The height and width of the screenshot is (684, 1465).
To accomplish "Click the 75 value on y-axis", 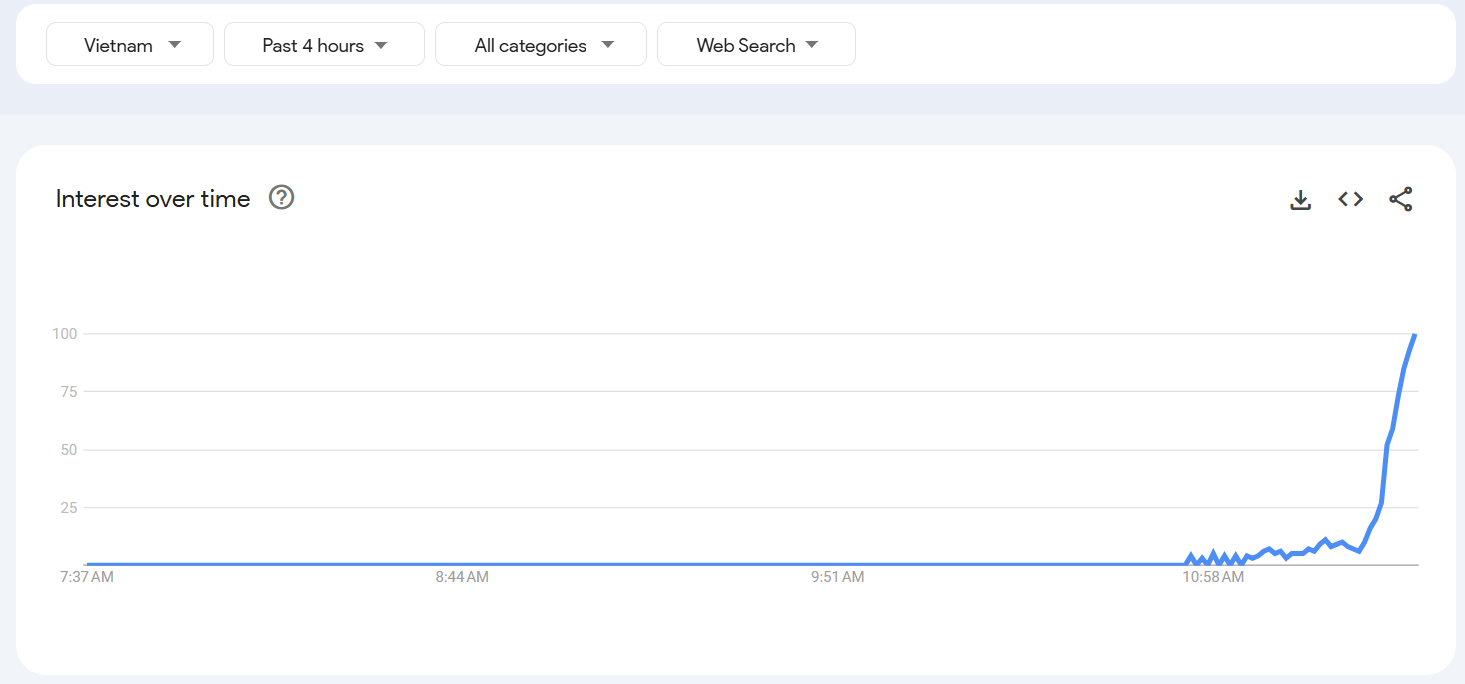I will click(68, 392).
